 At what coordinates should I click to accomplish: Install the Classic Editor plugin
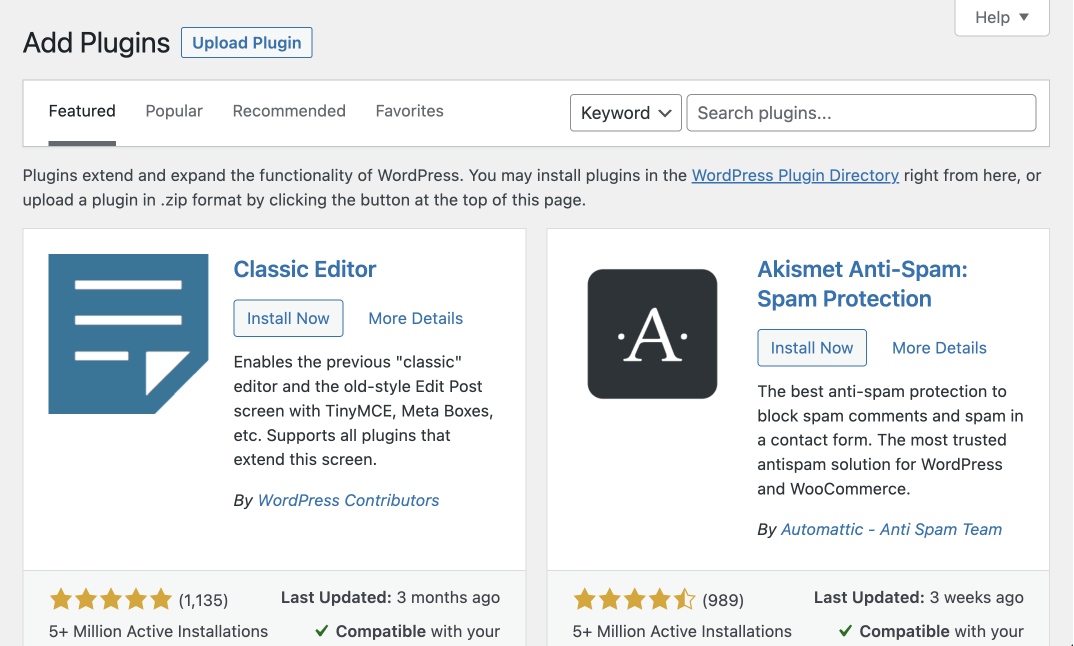[288, 318]
